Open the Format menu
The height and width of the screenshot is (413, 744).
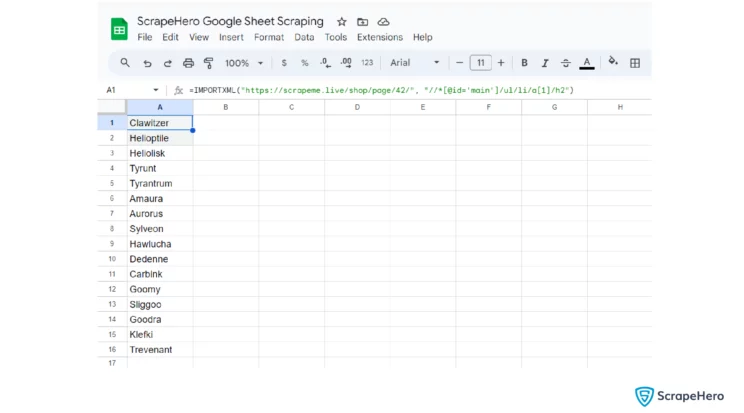click(269, 37)
